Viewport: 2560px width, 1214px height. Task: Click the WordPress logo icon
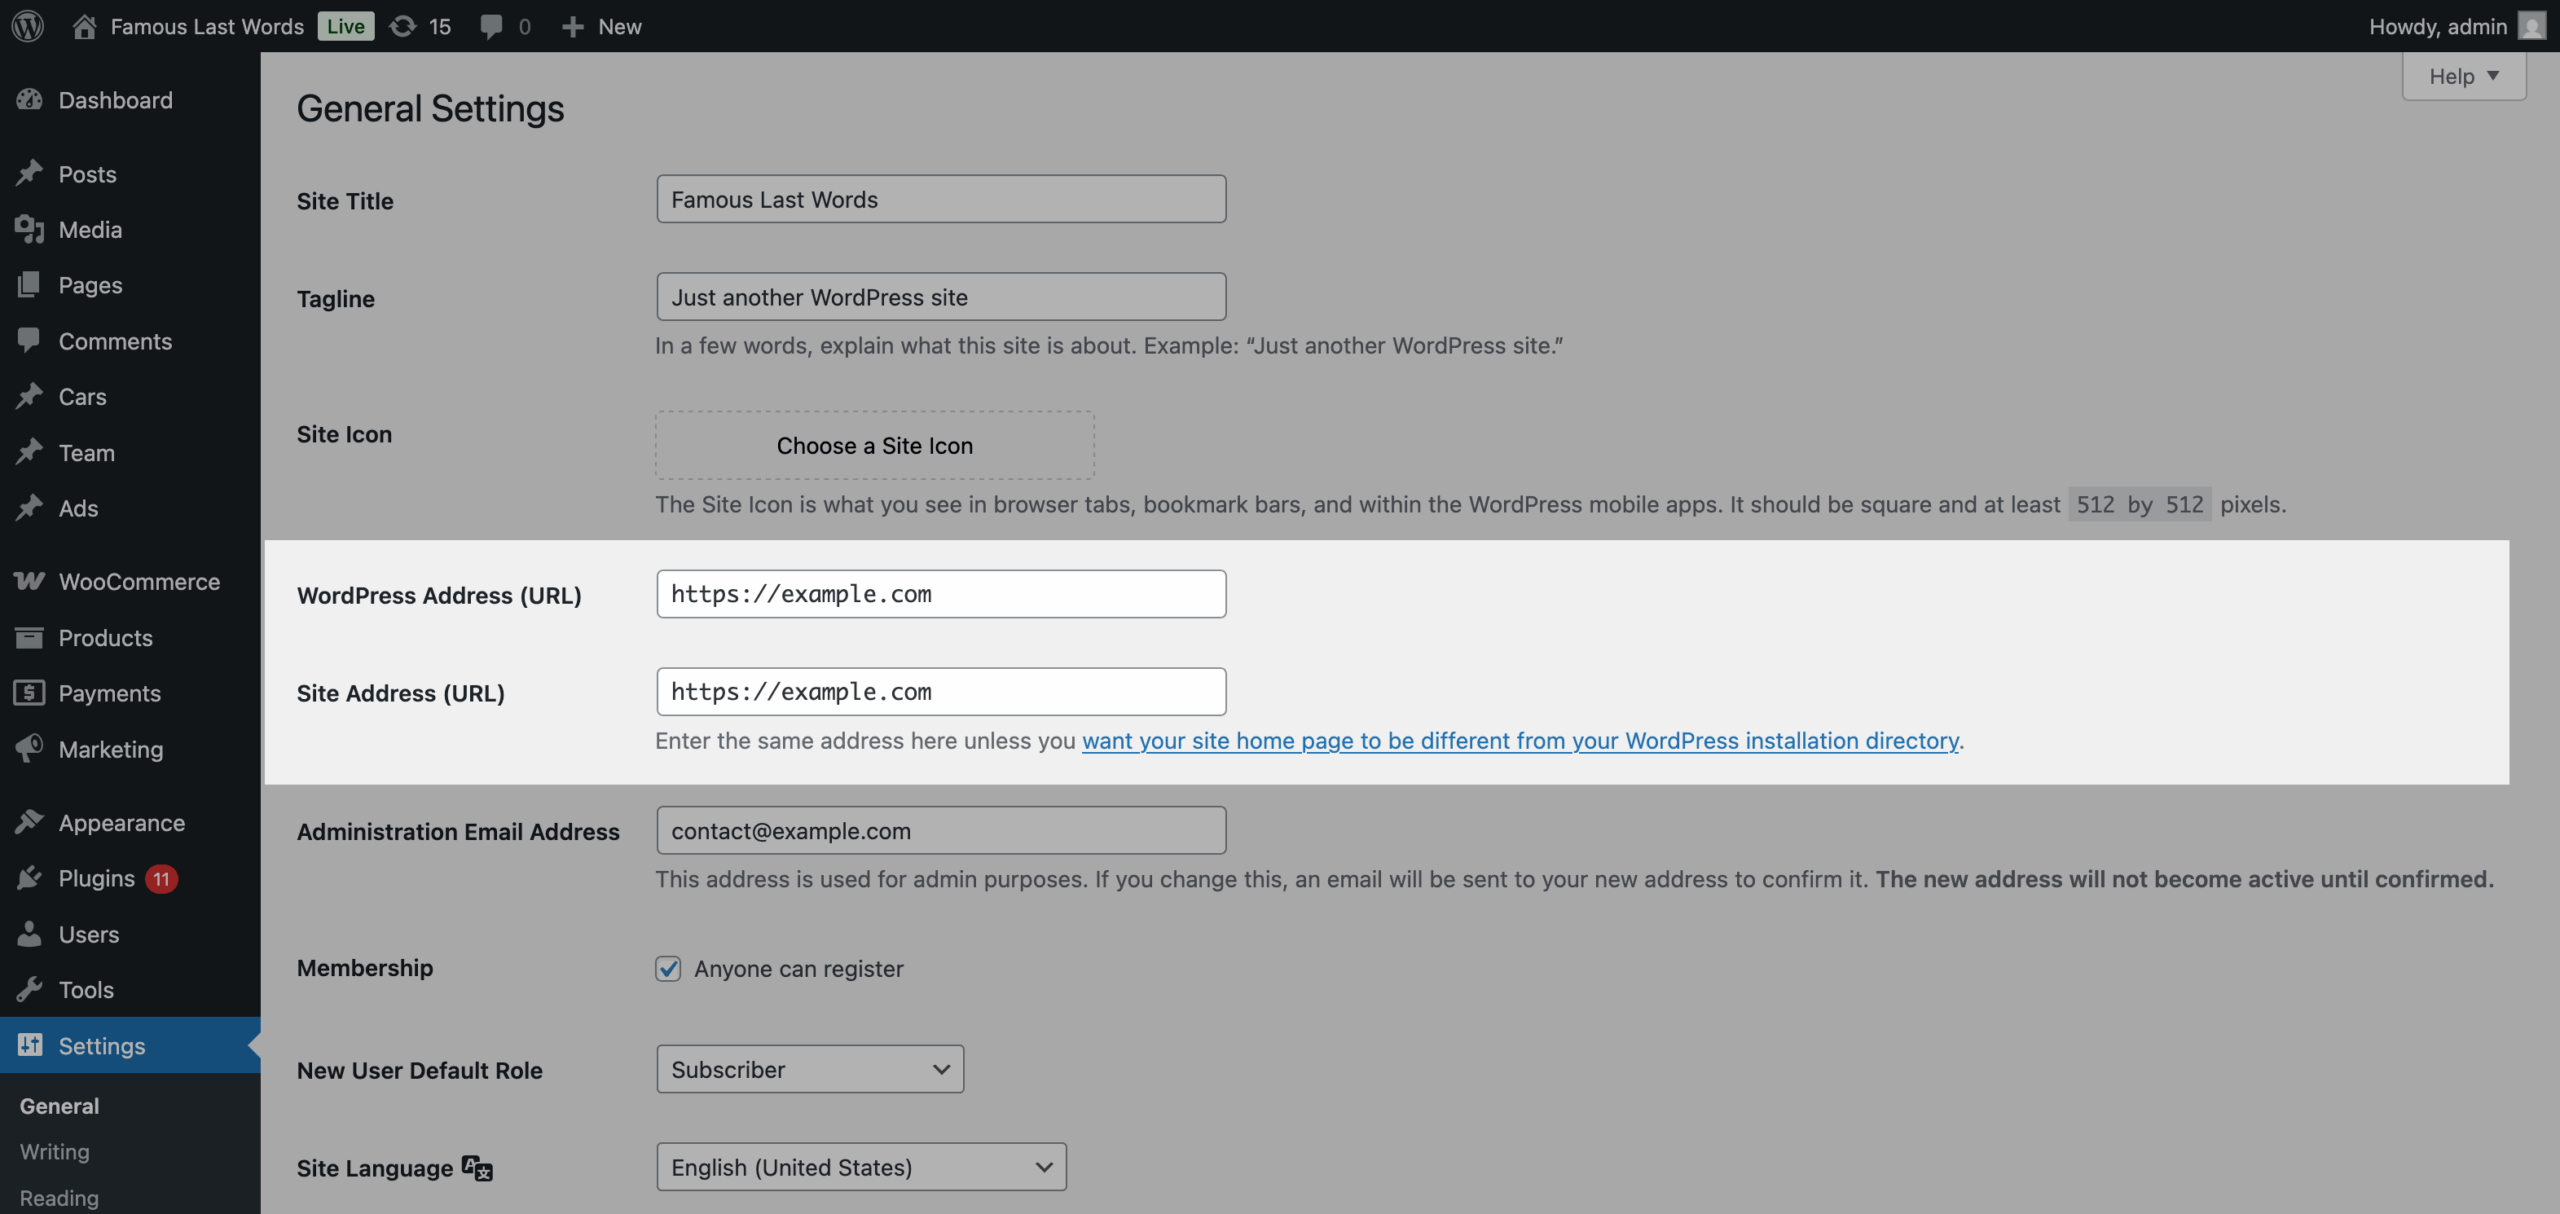pos(28,26)
